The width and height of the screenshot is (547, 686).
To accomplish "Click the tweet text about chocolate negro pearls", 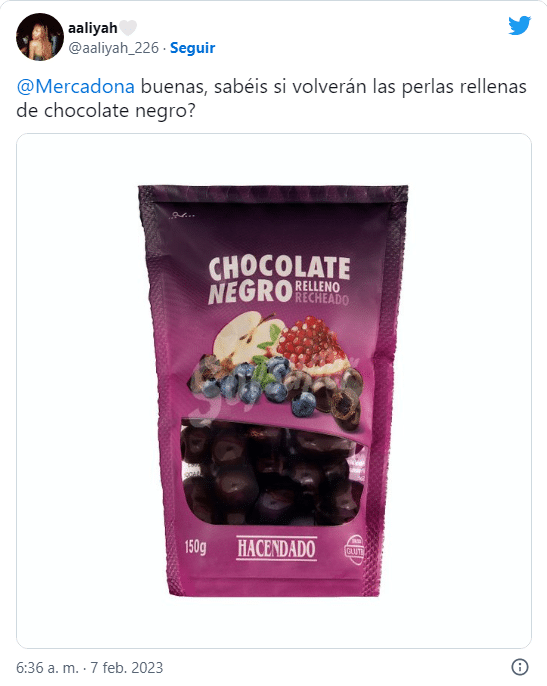I will pos(271,98).
